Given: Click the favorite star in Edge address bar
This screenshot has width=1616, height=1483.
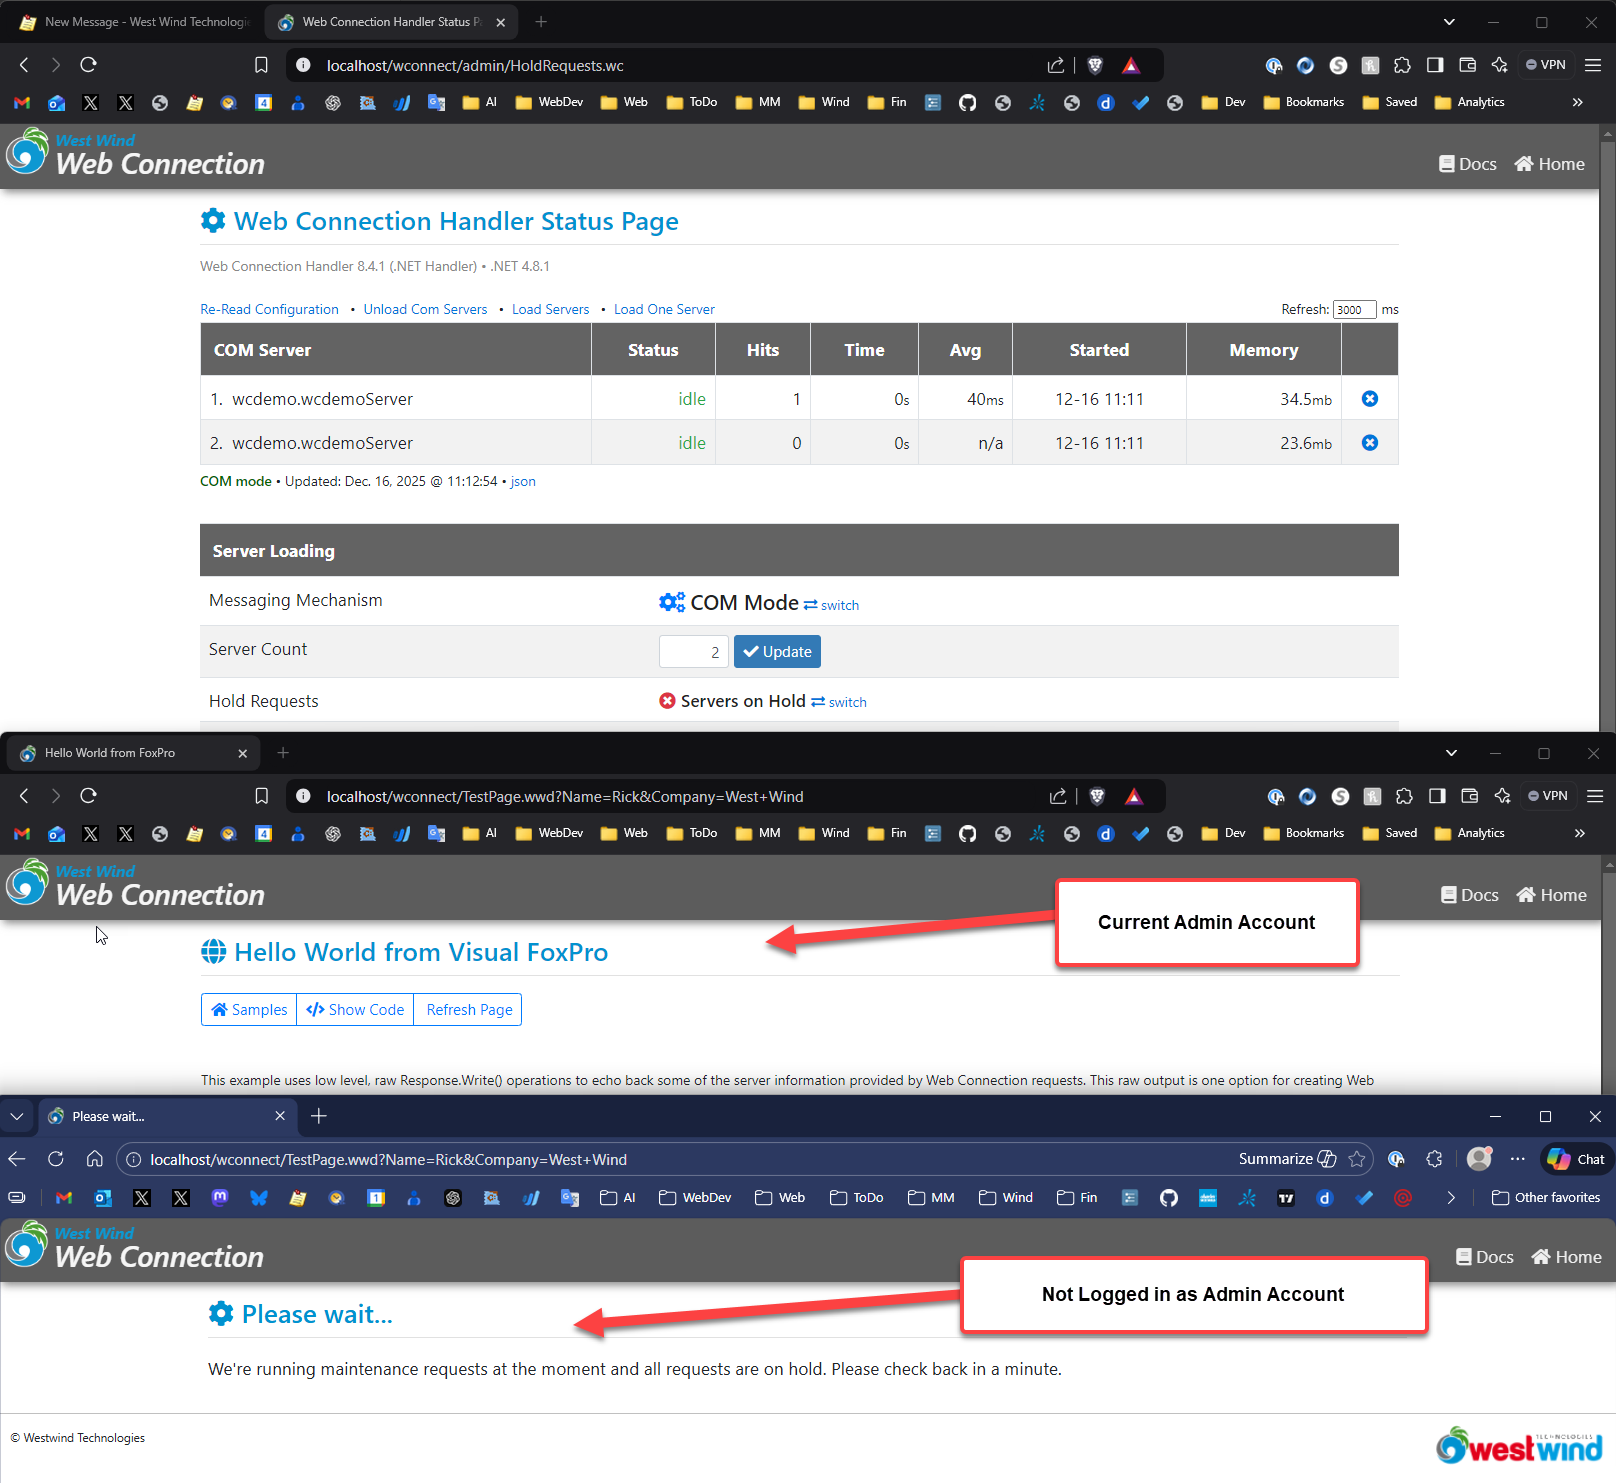Looking at the screenshot, I should (x=1356, y=1159).
